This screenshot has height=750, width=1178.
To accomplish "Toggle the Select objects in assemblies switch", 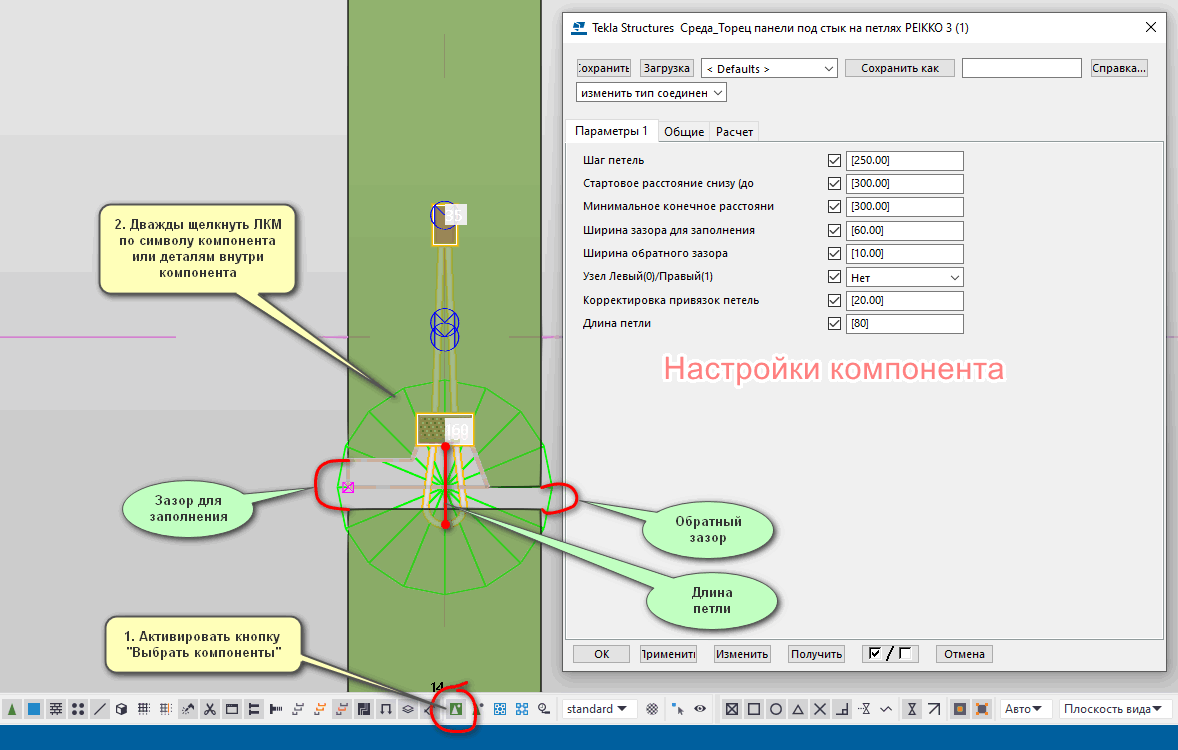I will (522, 709).
